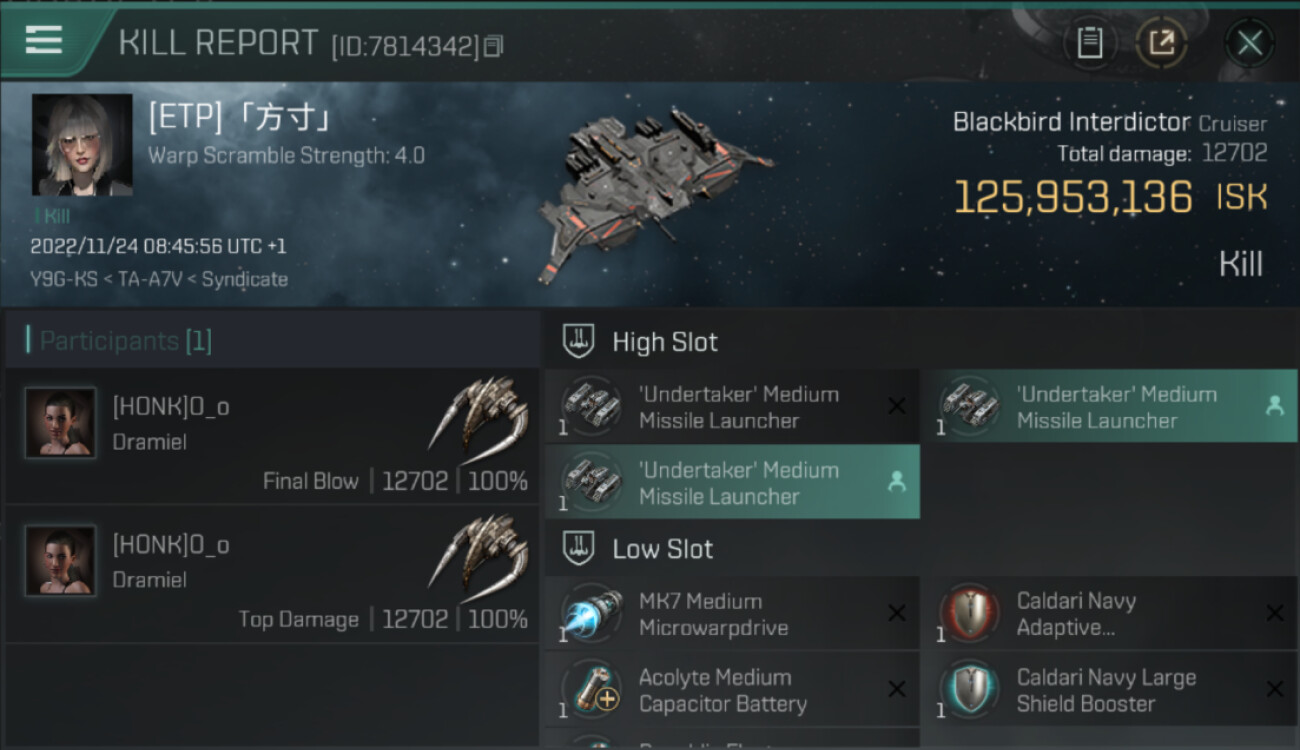The width and height of the screenshot is (1300, 750).
Task: Open the hamburger menu
Action: [x=45, y=41]
